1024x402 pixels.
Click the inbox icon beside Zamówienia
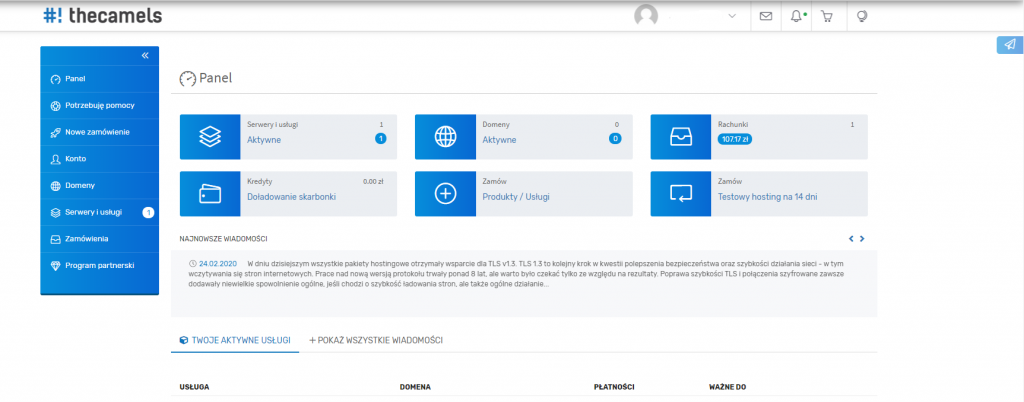pyautogui.click(x=56, y=239)
